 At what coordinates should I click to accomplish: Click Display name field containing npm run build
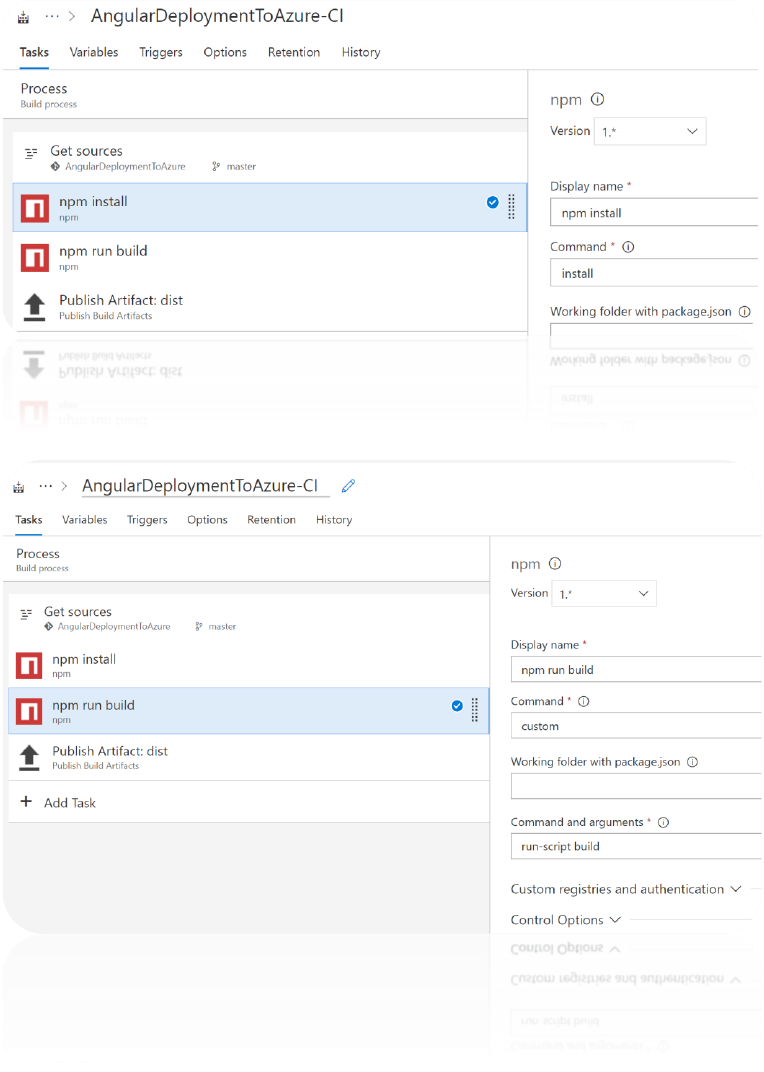[636, 669]
